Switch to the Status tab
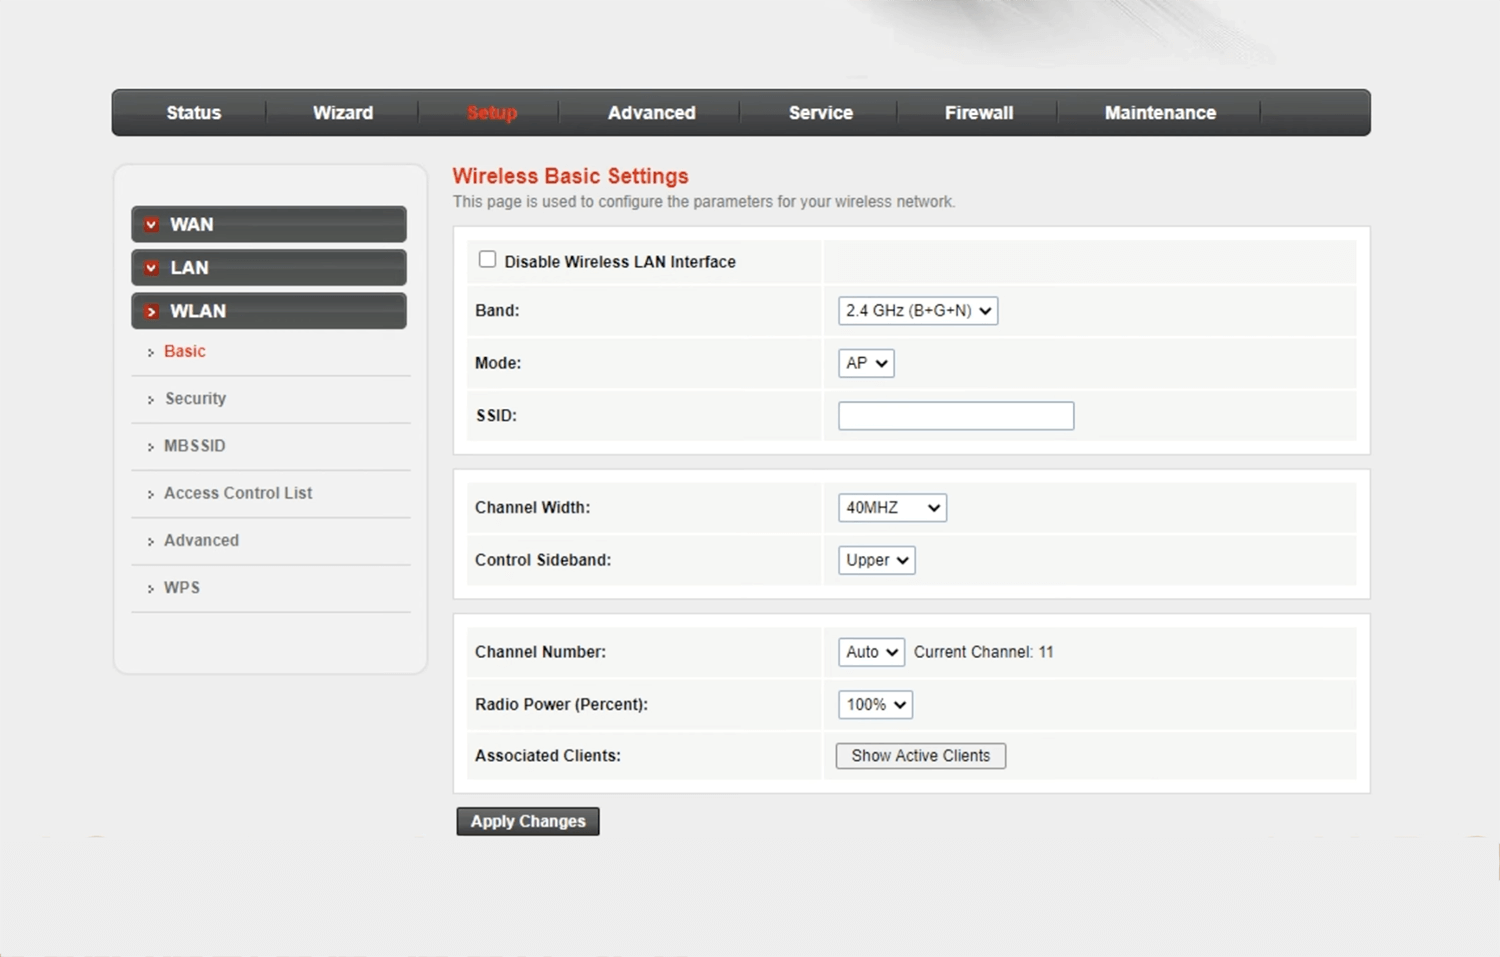The height and width of the screenshot is (957, 1500). [193, 113]
